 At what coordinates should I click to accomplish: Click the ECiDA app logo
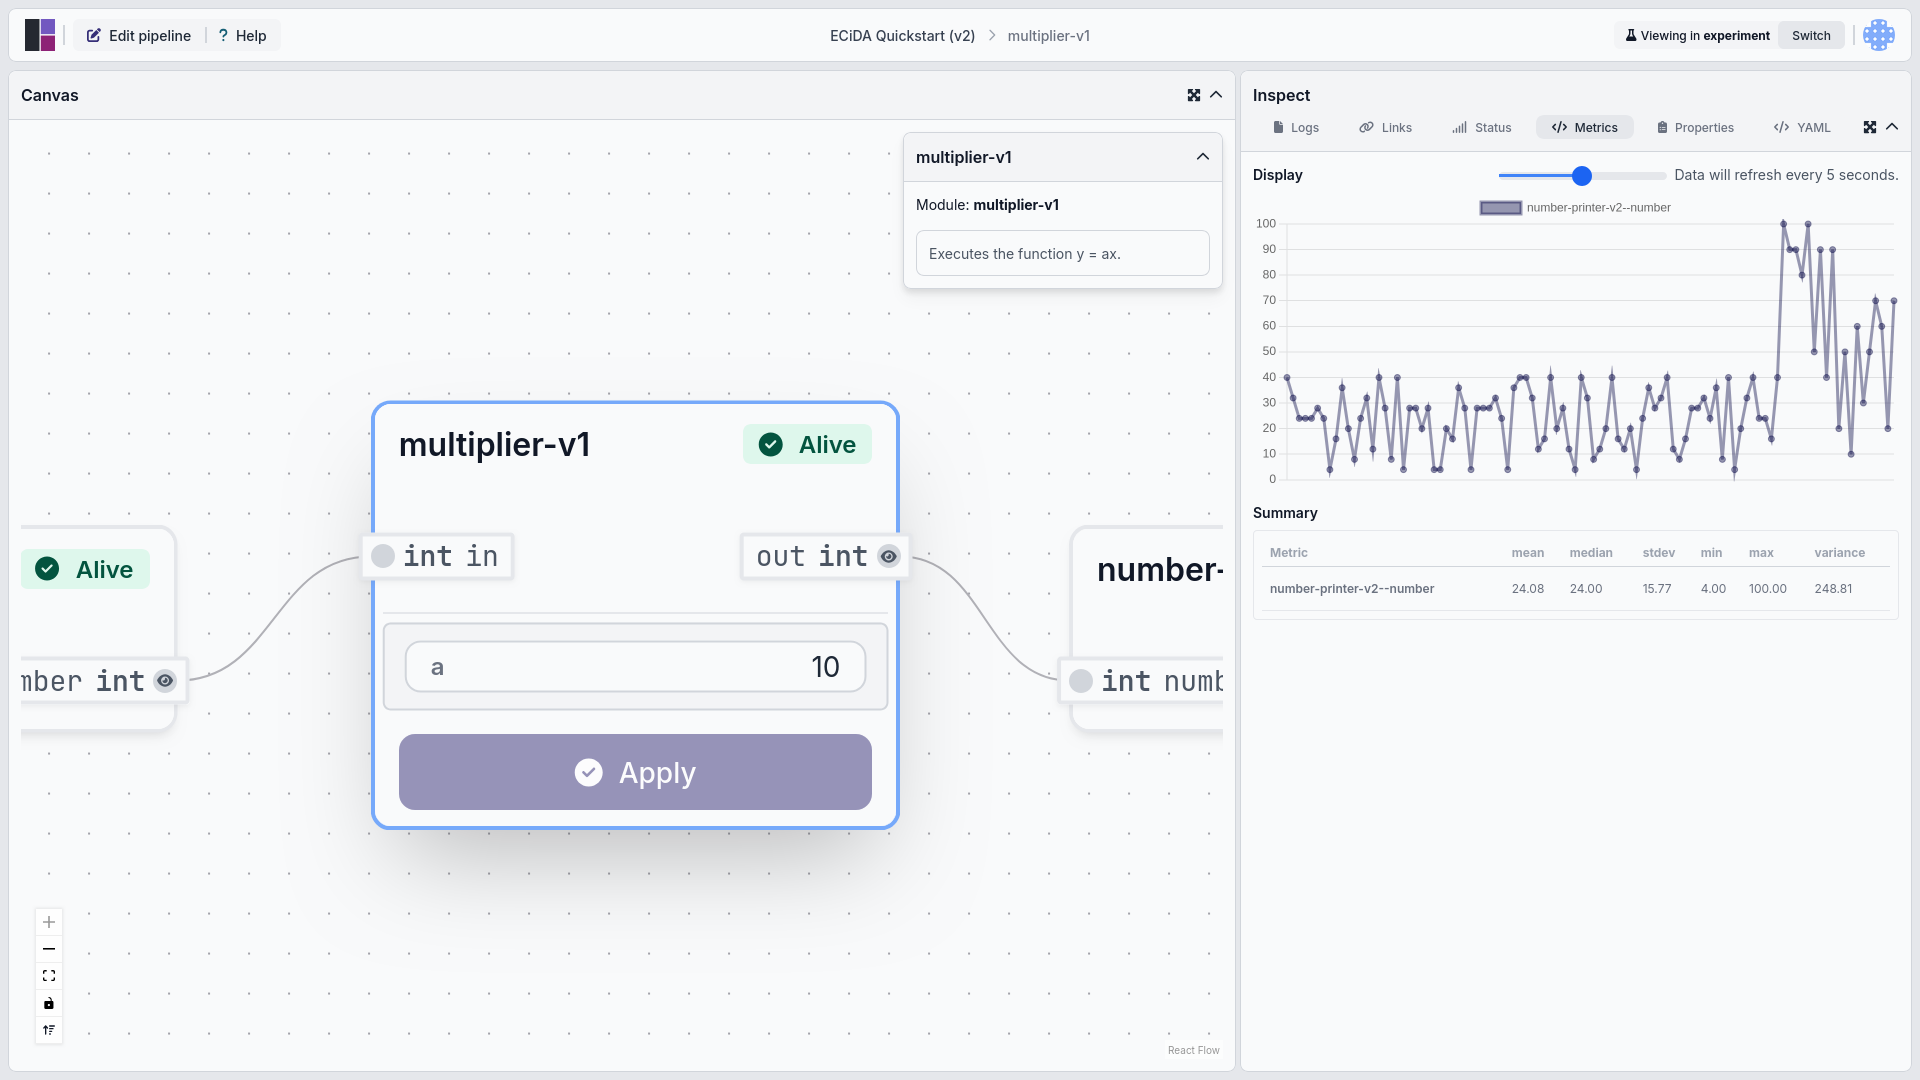[x=40, y=35]
